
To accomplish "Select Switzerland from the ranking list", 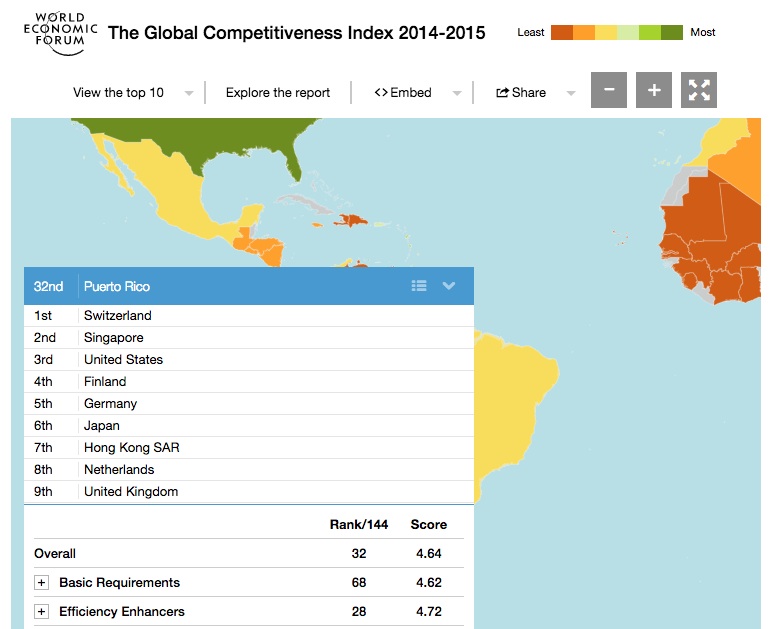I will pyautogui.click(x=249, y=315).
